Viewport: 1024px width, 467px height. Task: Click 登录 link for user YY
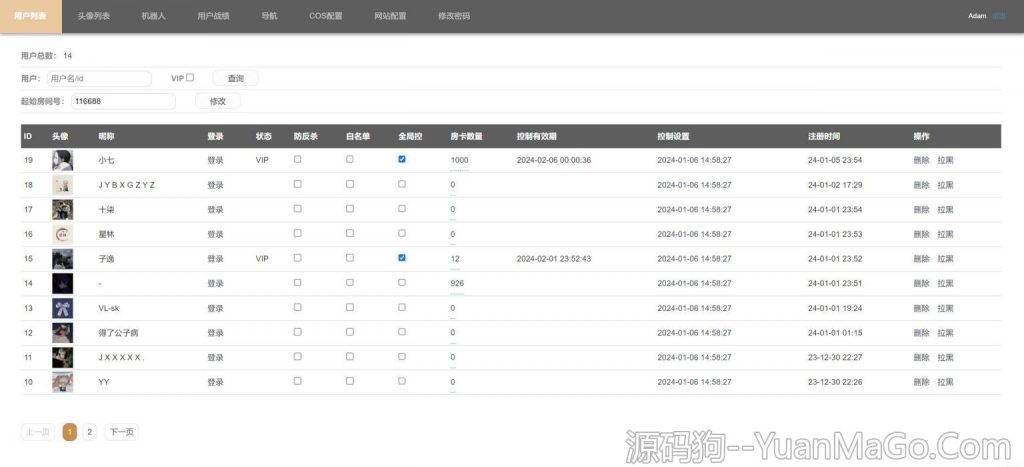[x=216, y=382]
